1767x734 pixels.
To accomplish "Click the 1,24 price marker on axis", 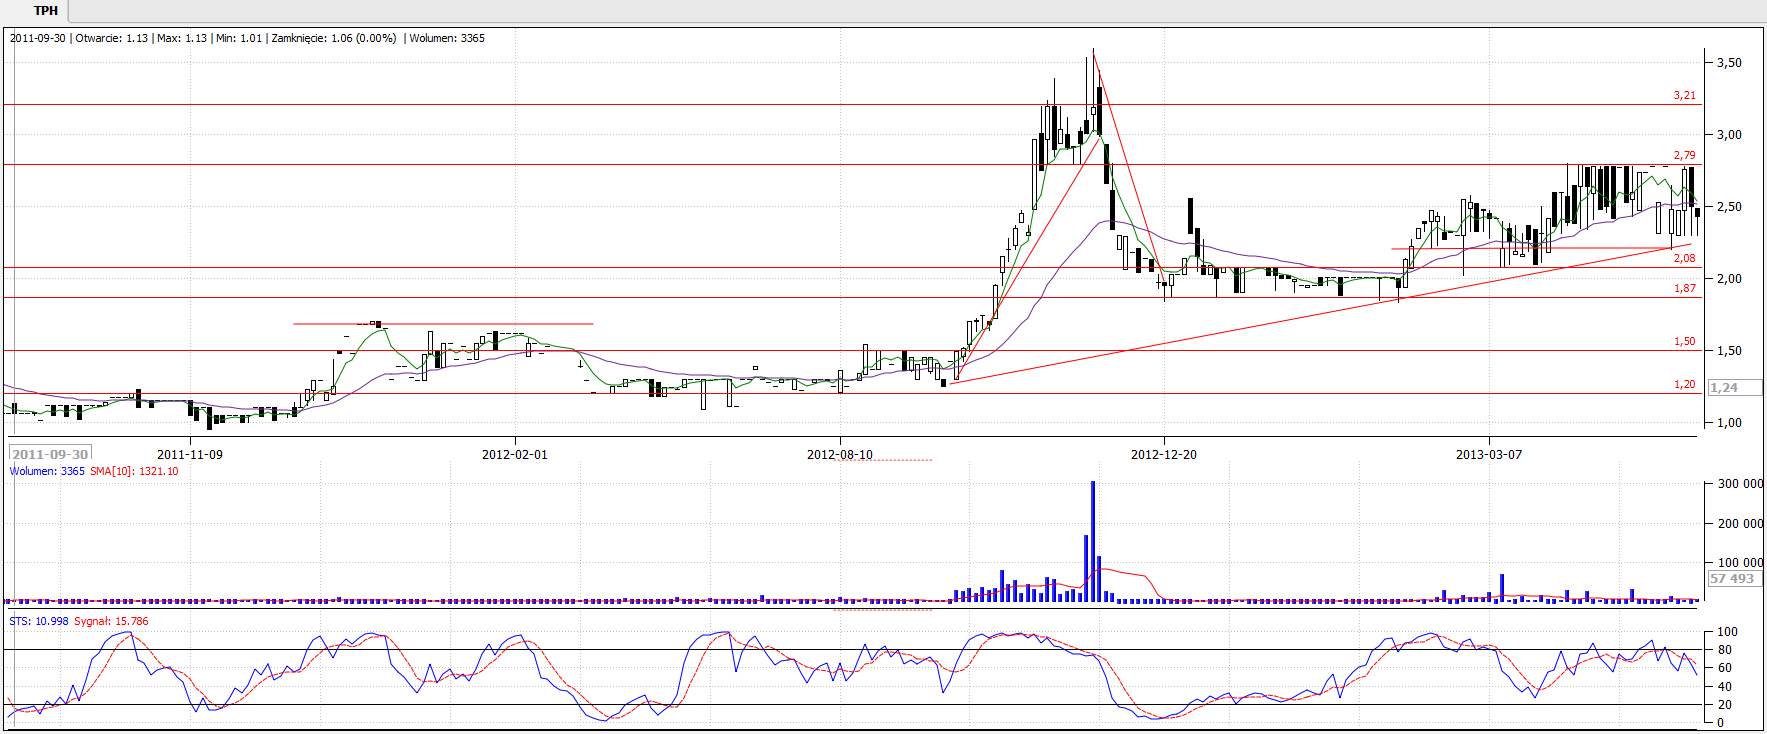I will (x=1724, y=388).
